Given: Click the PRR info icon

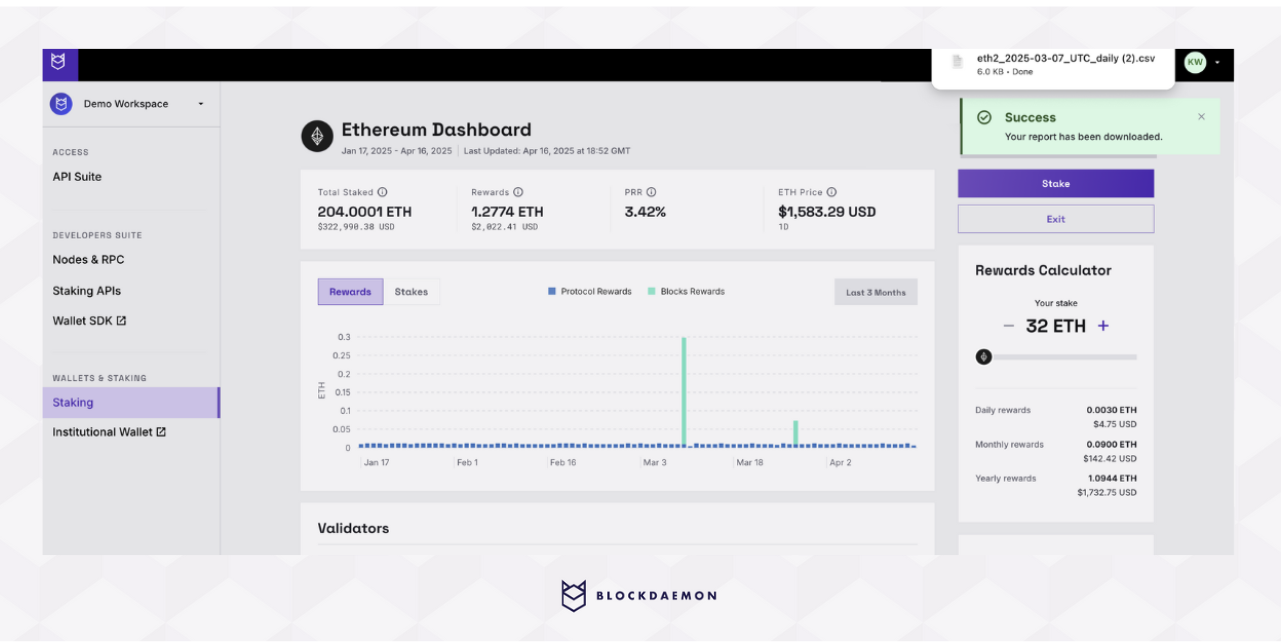Looking at the screenshot, I should point(651,192).
